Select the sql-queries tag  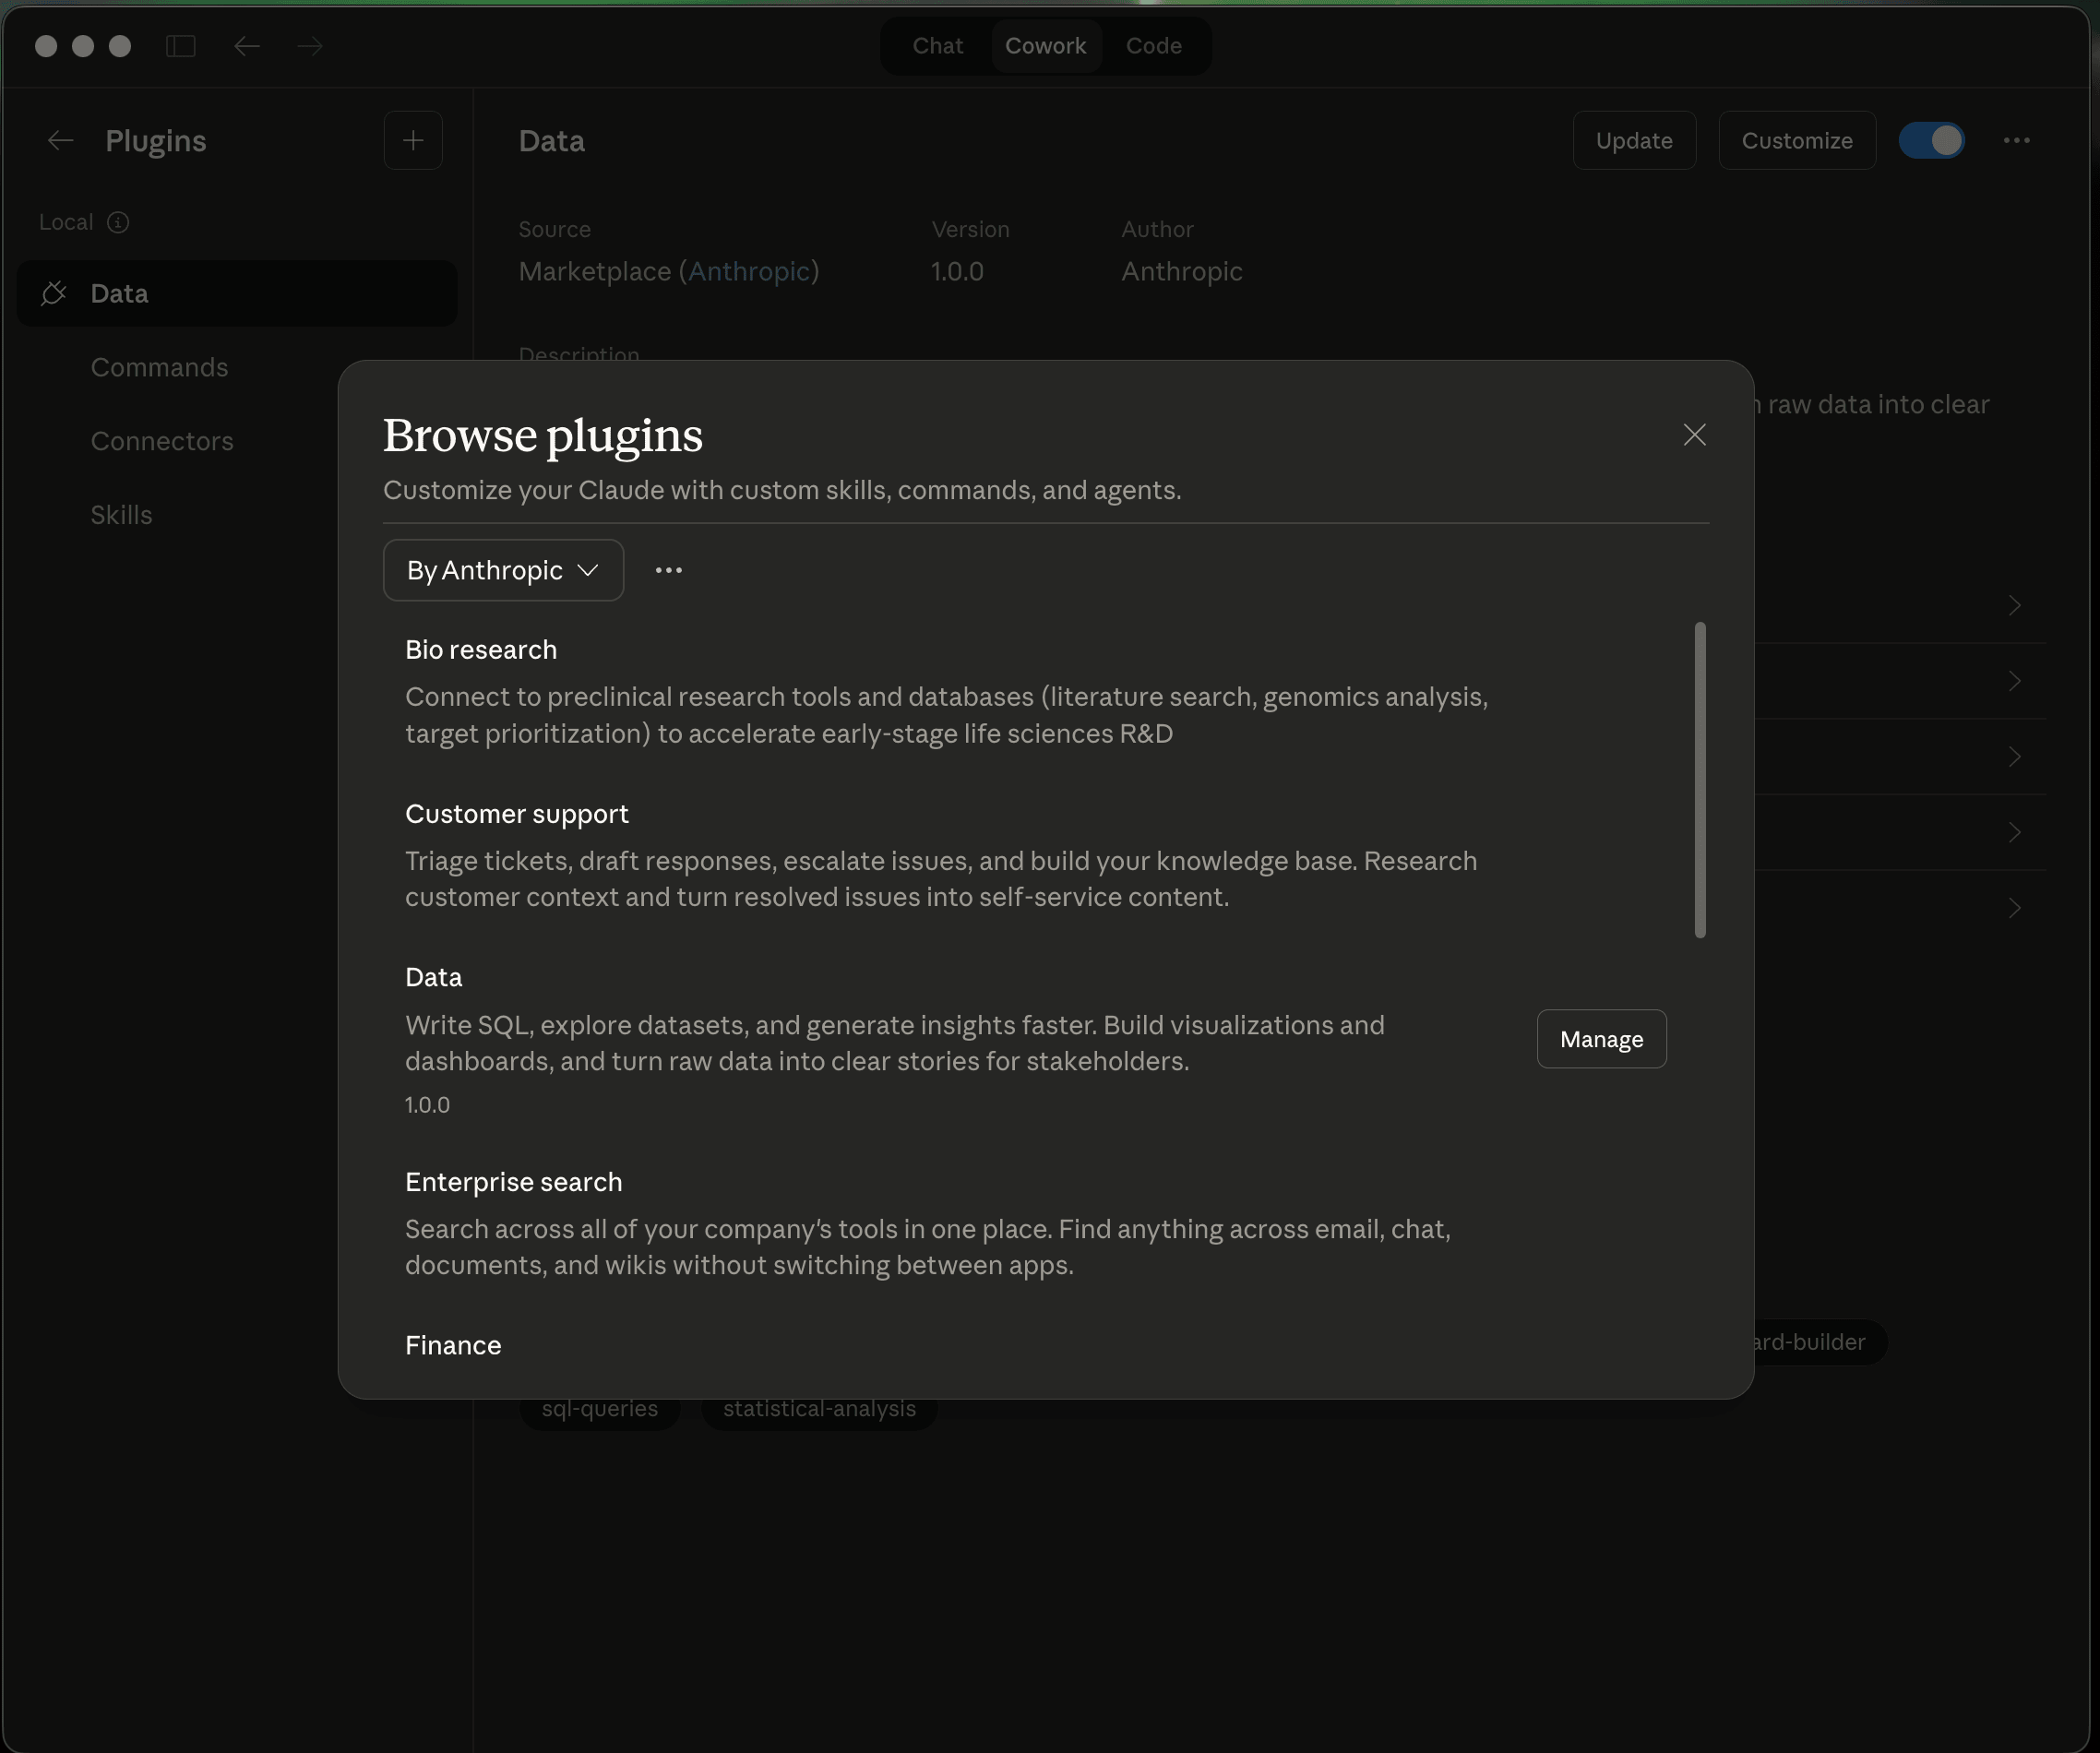click(x=598, y=1408)
